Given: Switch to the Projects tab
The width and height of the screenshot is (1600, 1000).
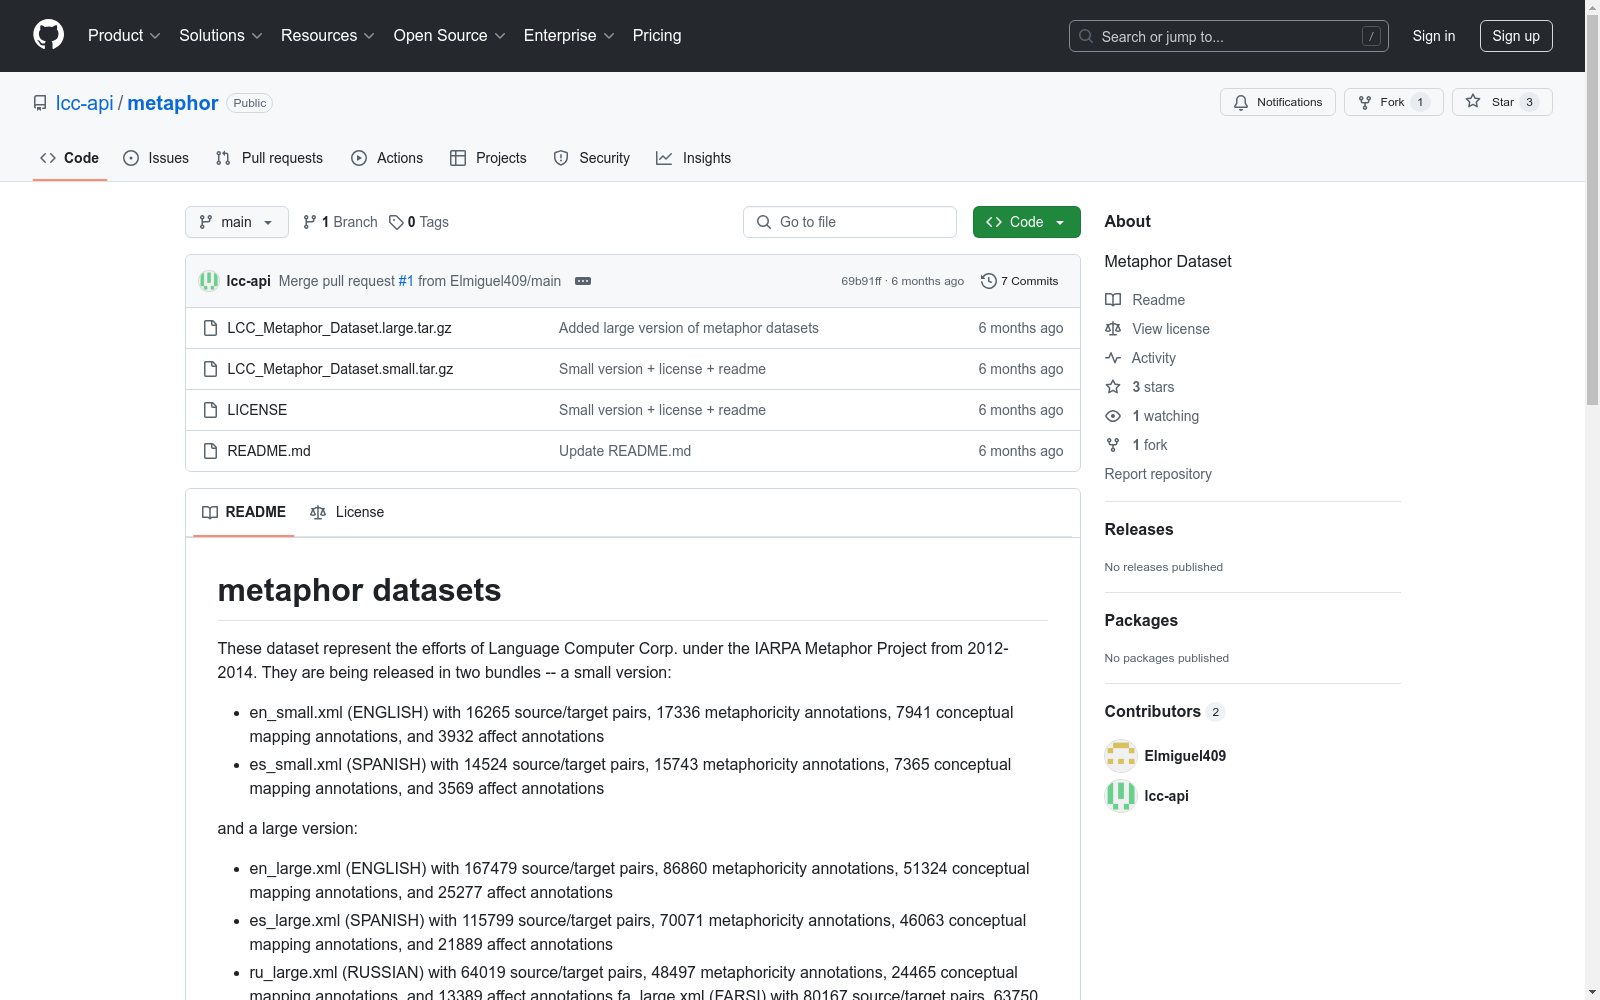Looking at the screenshot, I should click(x=488, y=158).
